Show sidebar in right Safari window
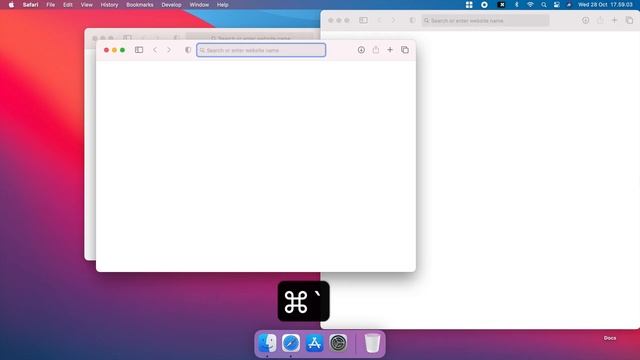 [363, 20]
